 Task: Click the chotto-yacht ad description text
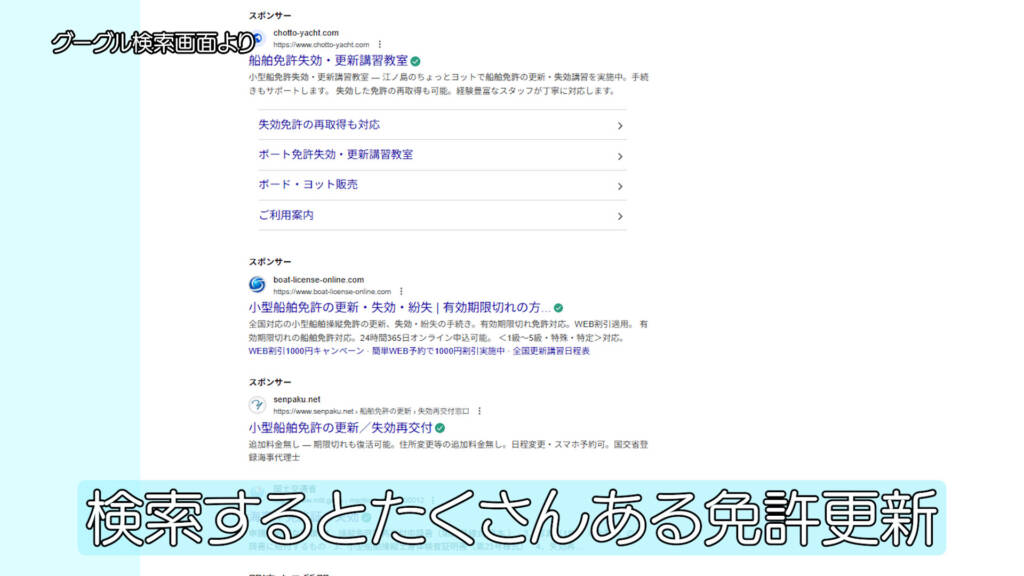449,84
